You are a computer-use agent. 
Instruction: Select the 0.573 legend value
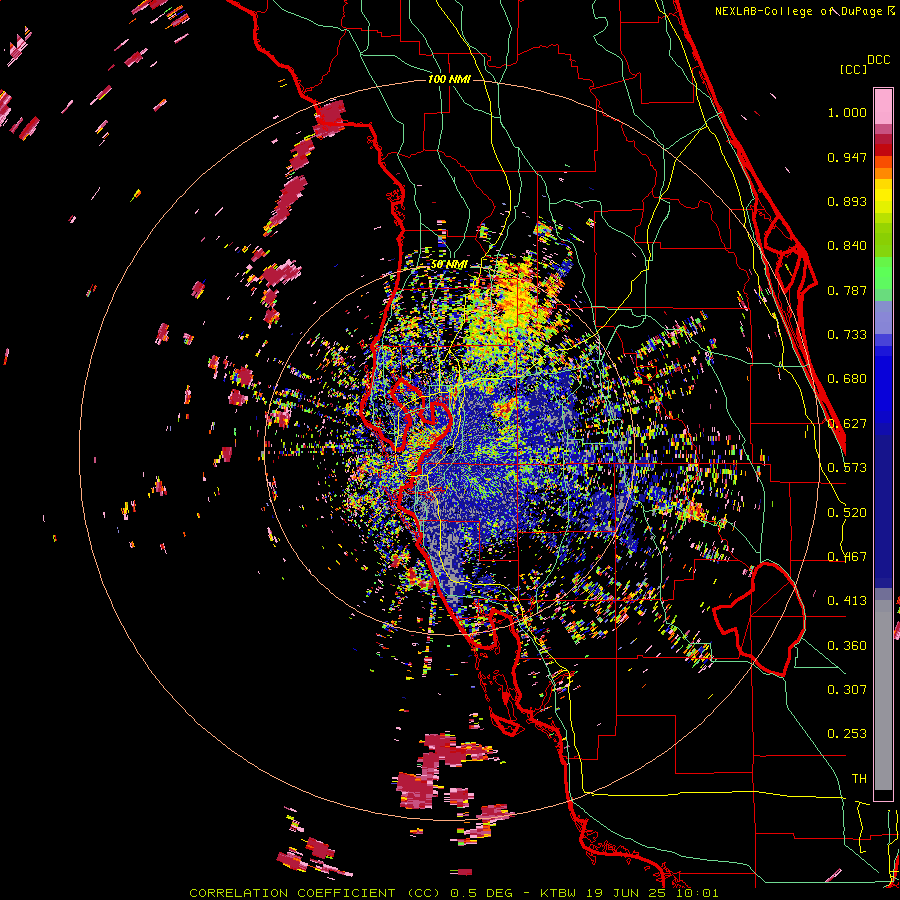coord(847,468)
